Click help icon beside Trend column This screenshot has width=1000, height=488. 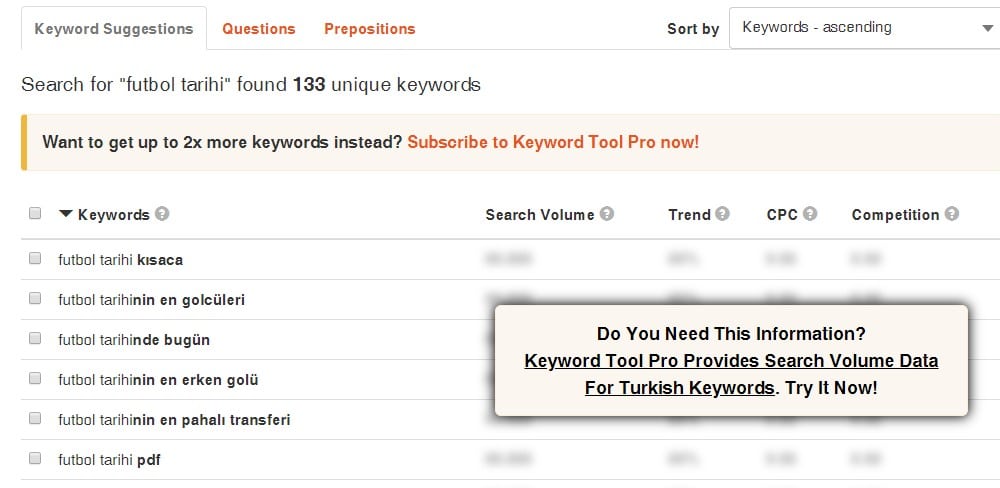(x=722, y=214)
